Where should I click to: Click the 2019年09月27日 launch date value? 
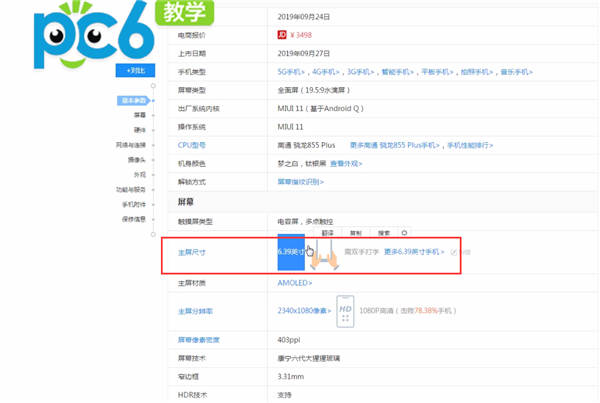coord(304,54)
